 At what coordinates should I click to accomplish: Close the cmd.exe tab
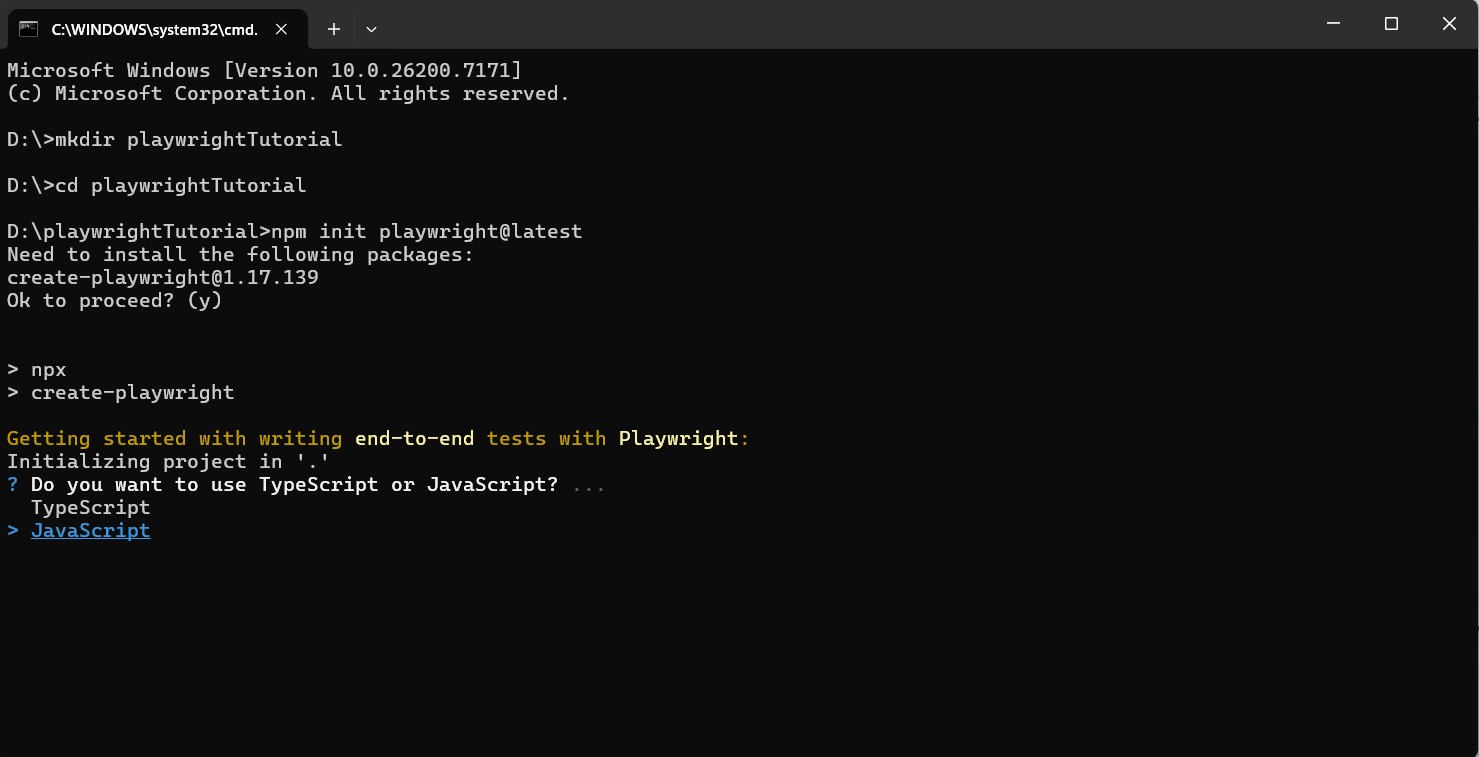pos(282,29)
